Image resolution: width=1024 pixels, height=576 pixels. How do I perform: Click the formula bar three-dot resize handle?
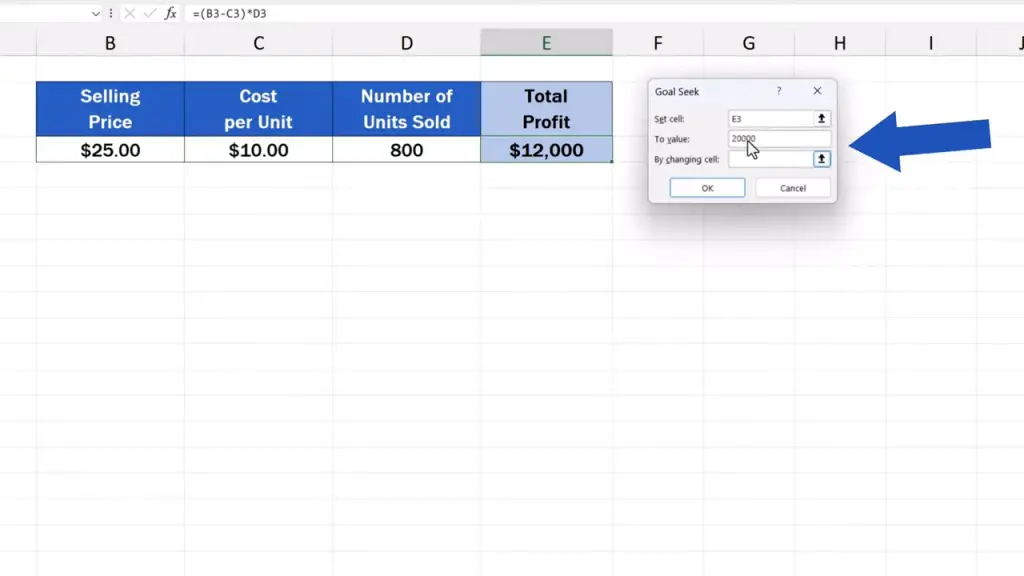111,13
